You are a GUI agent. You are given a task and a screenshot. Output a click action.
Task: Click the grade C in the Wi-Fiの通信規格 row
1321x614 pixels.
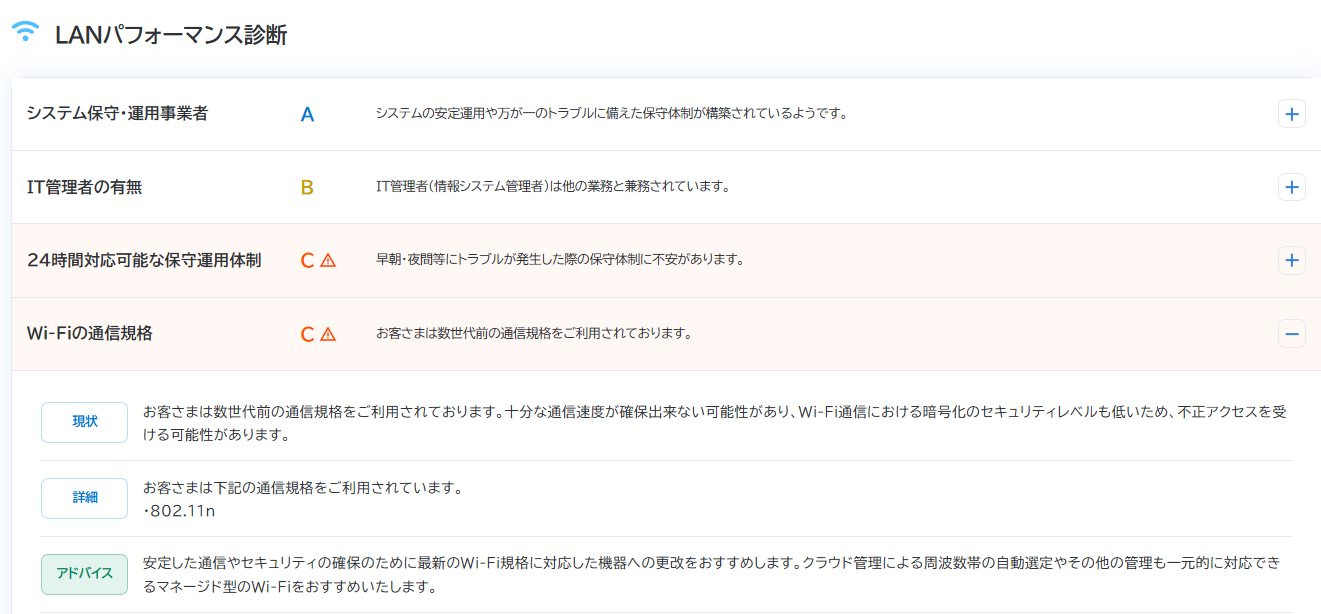click(x=308, y=334)
